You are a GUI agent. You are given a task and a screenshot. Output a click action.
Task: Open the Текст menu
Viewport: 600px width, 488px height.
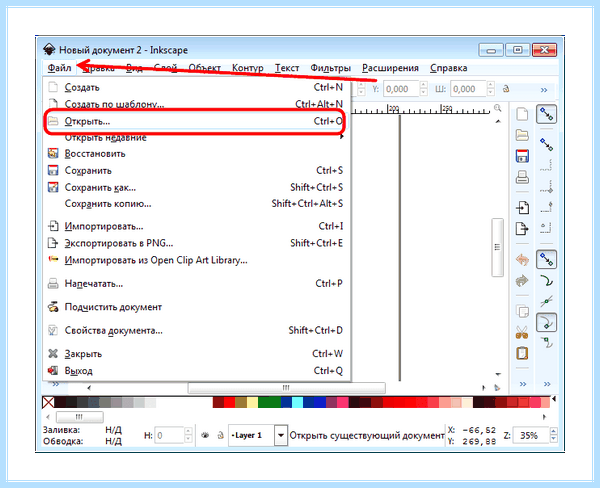pos(287,68)
